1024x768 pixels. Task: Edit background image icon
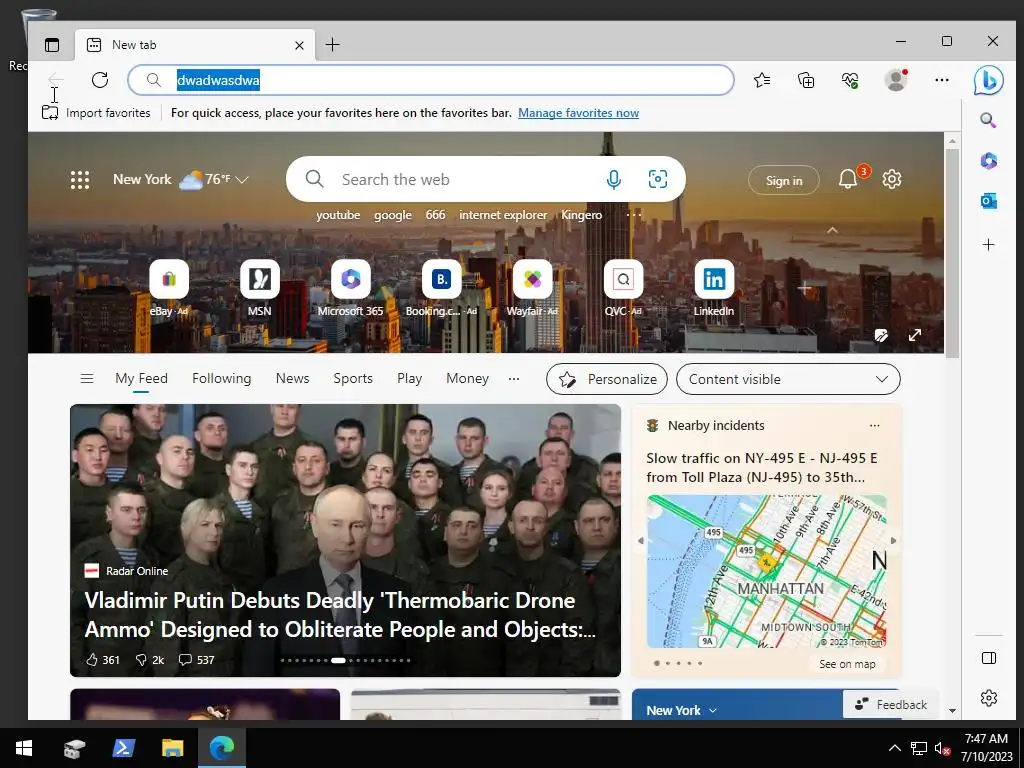[x=881, y=335]
